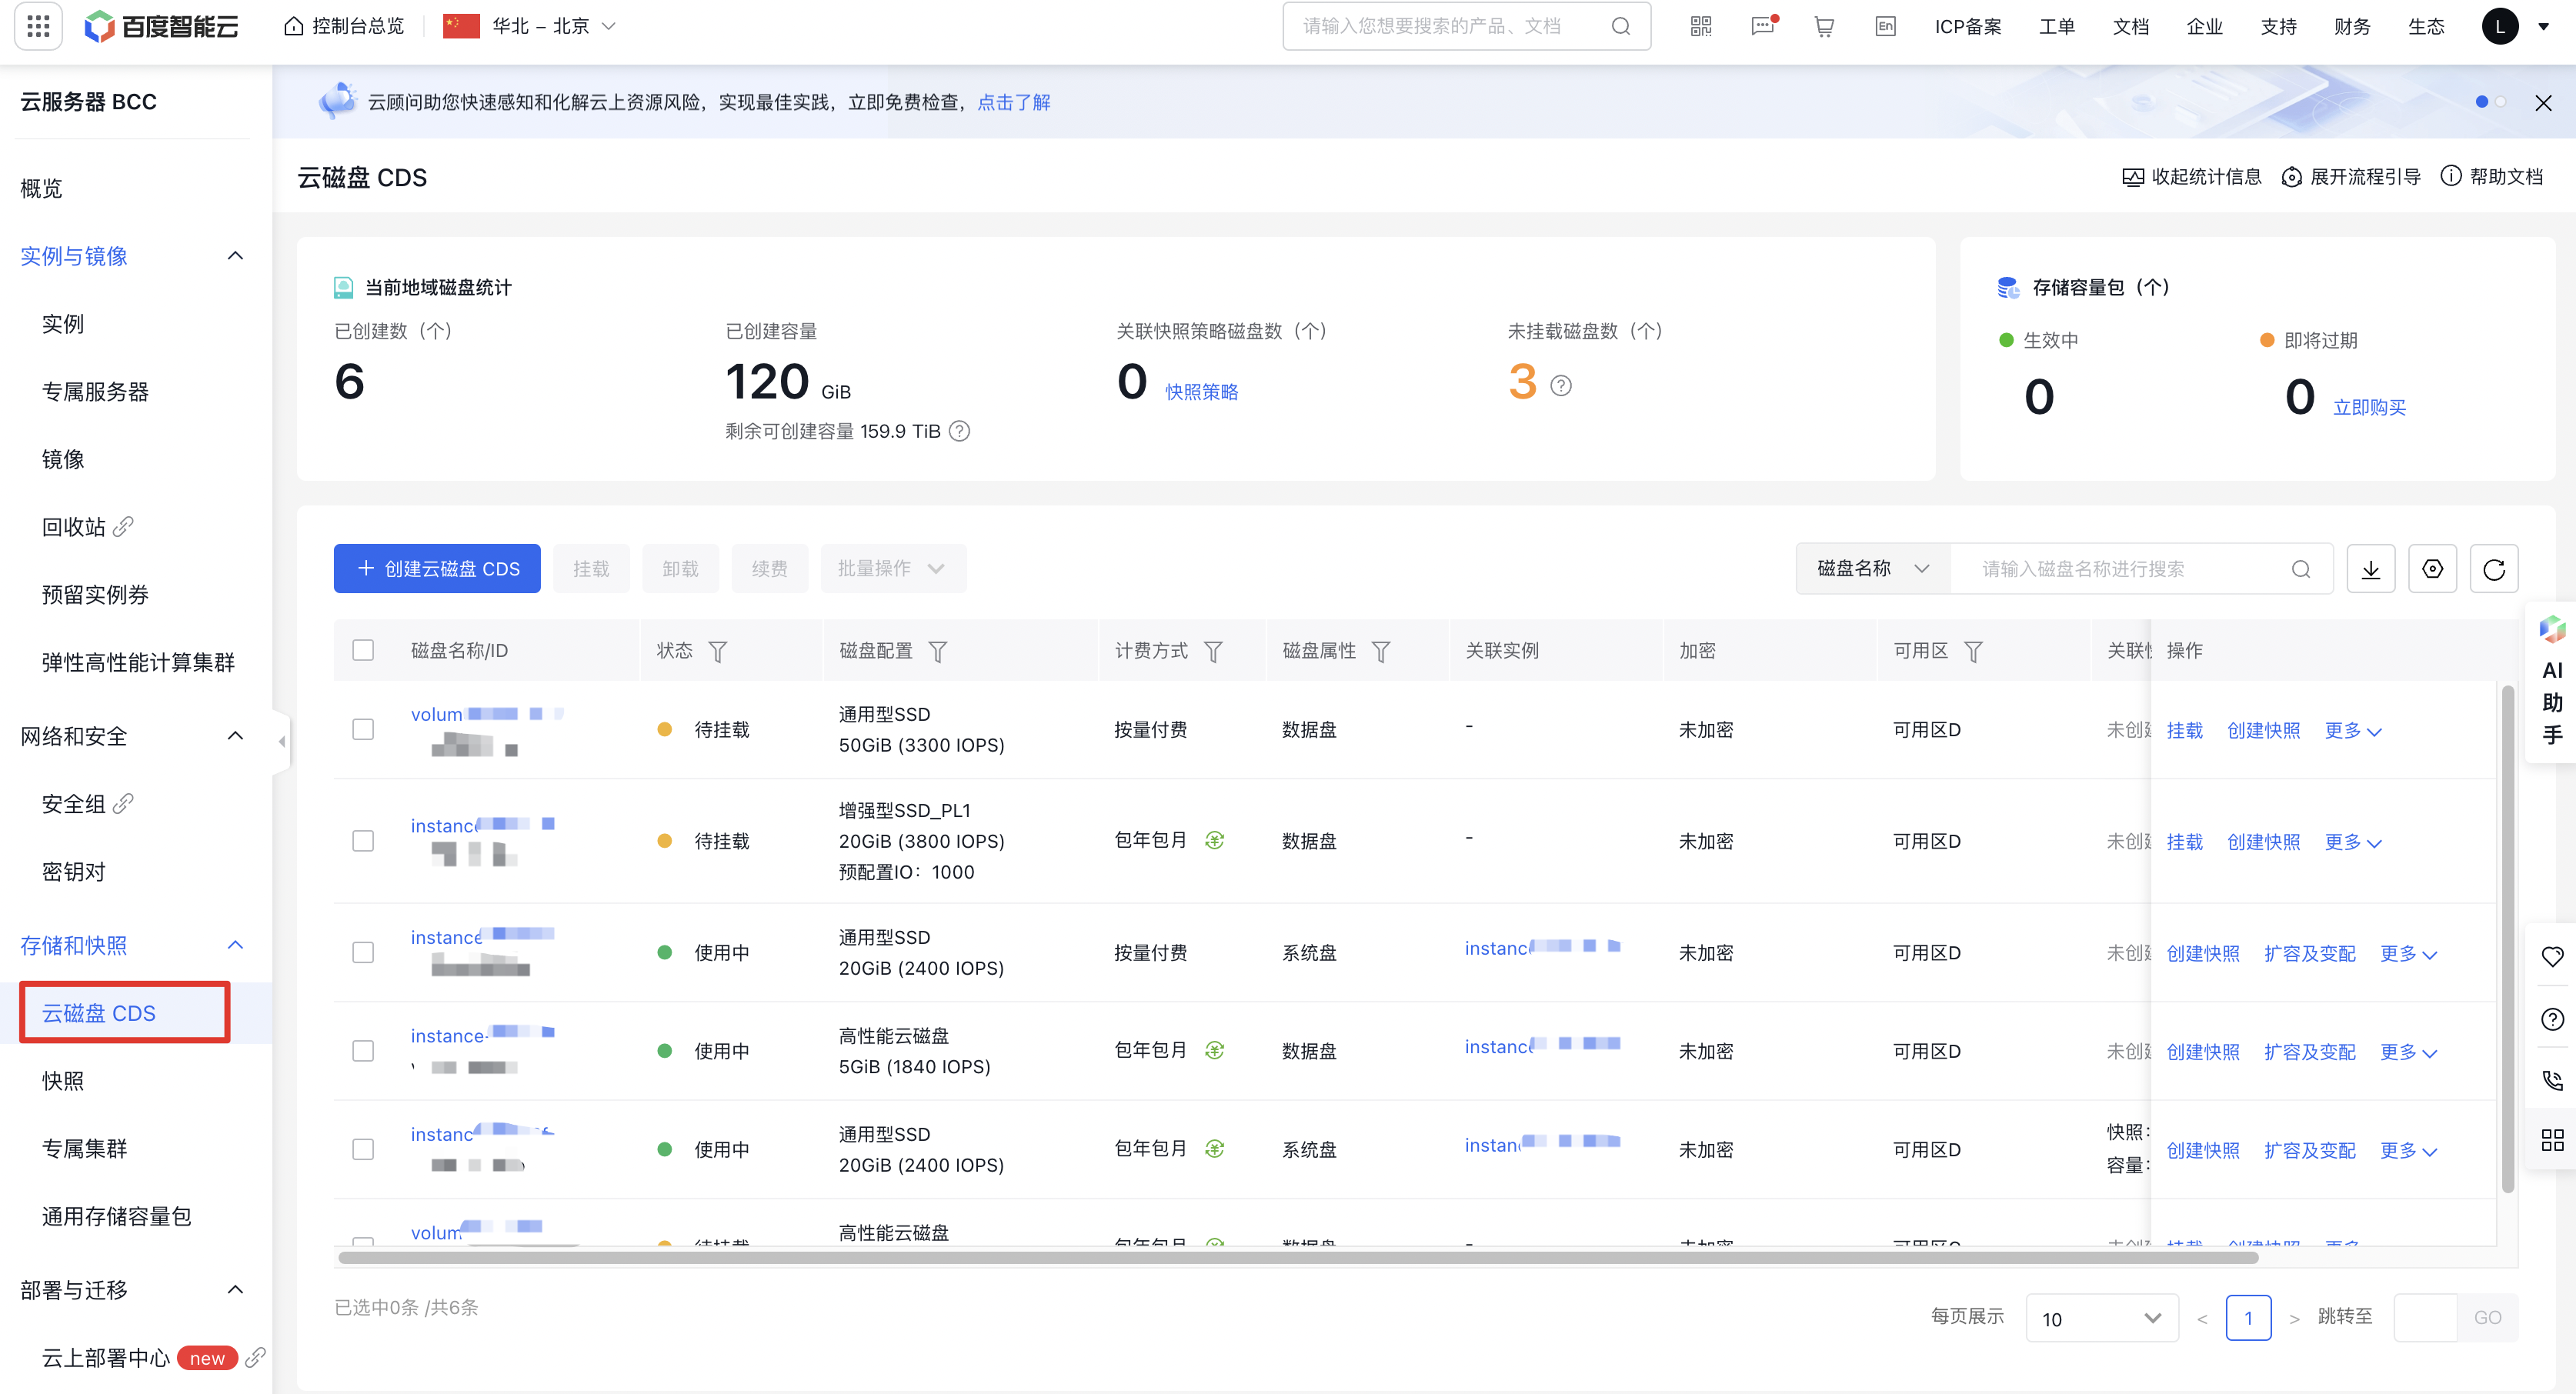The height and width of the screenshot is (1394, 2576).
Task: Close the cloud advisor banner
Action: (x=2543, y=103)
